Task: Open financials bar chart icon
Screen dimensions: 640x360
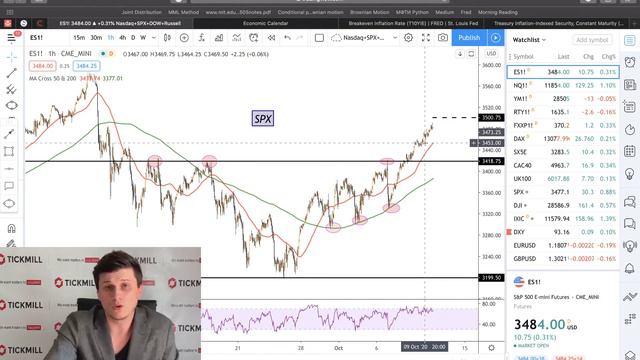Action: point(219,38)
